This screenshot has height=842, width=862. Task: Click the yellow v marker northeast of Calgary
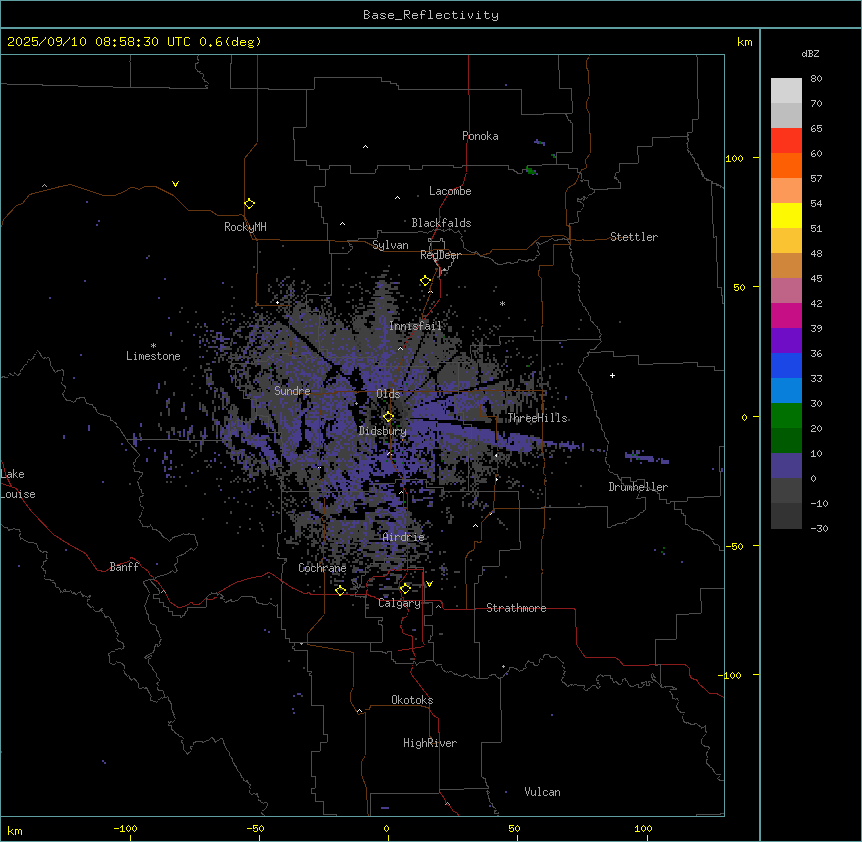(x=429, y=584)
